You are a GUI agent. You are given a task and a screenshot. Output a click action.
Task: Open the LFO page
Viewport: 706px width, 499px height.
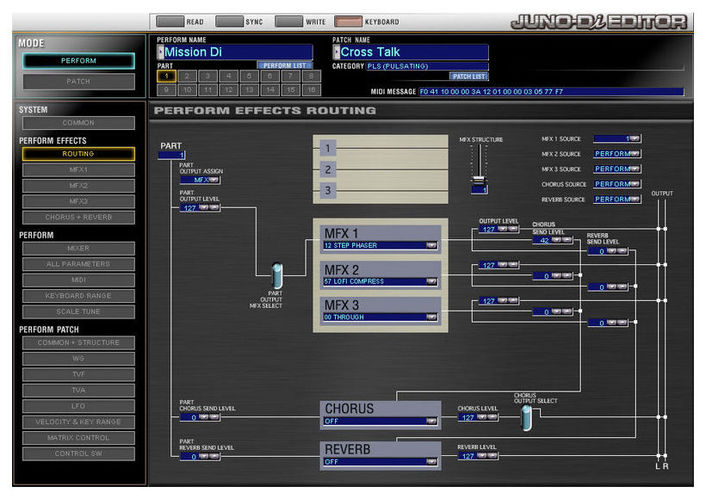pos(79,406)
